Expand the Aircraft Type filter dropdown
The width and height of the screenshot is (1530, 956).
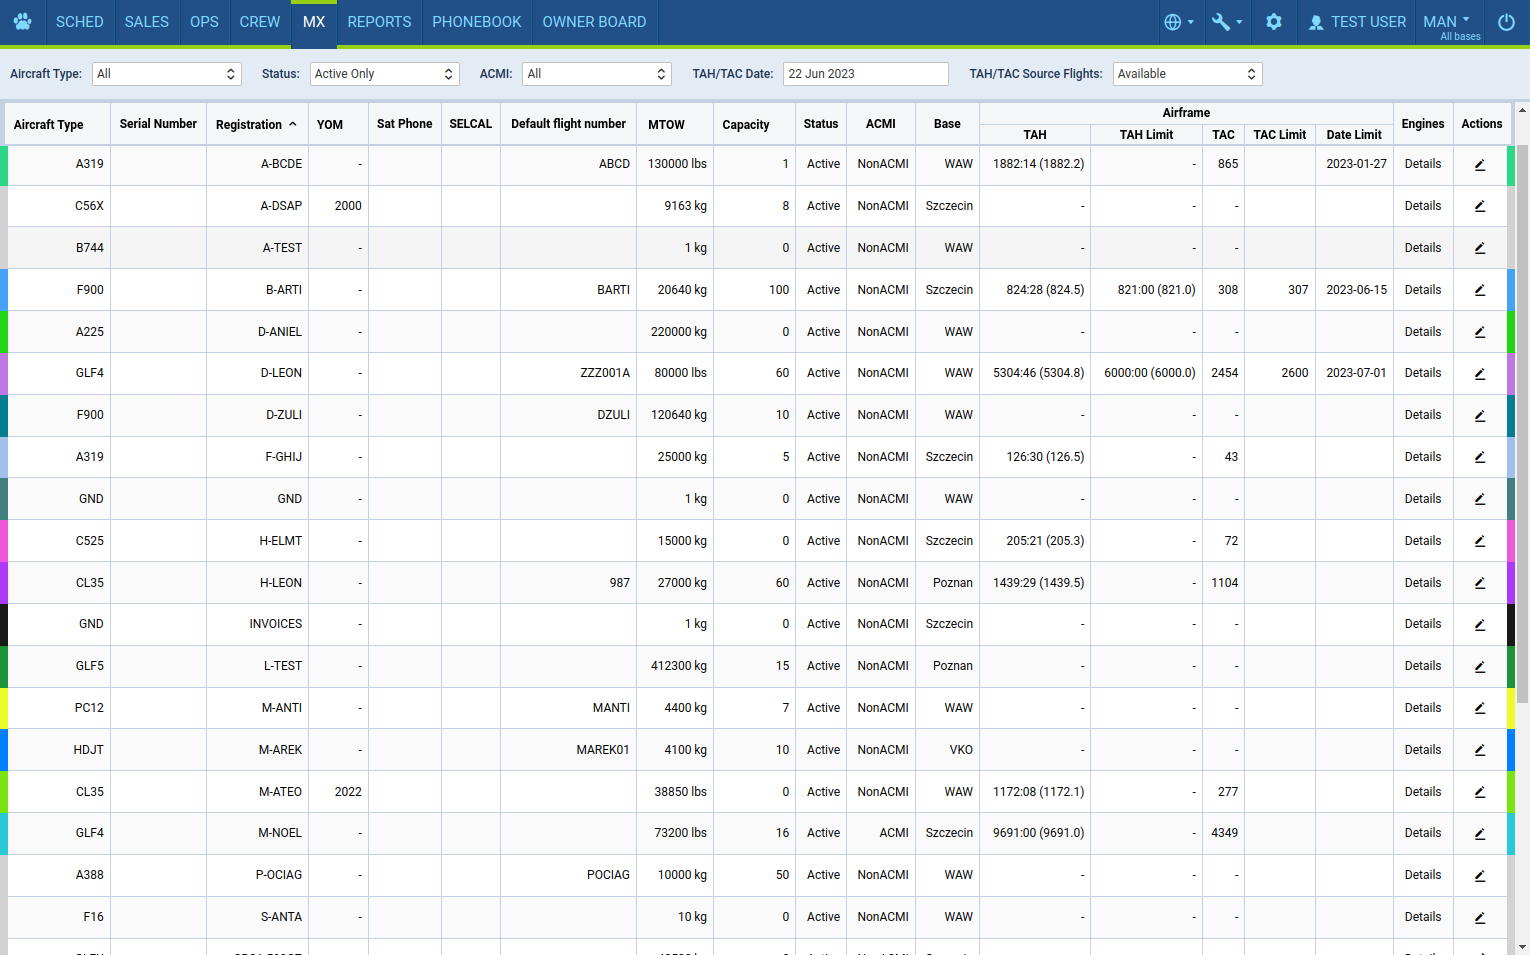coord(167,74)
